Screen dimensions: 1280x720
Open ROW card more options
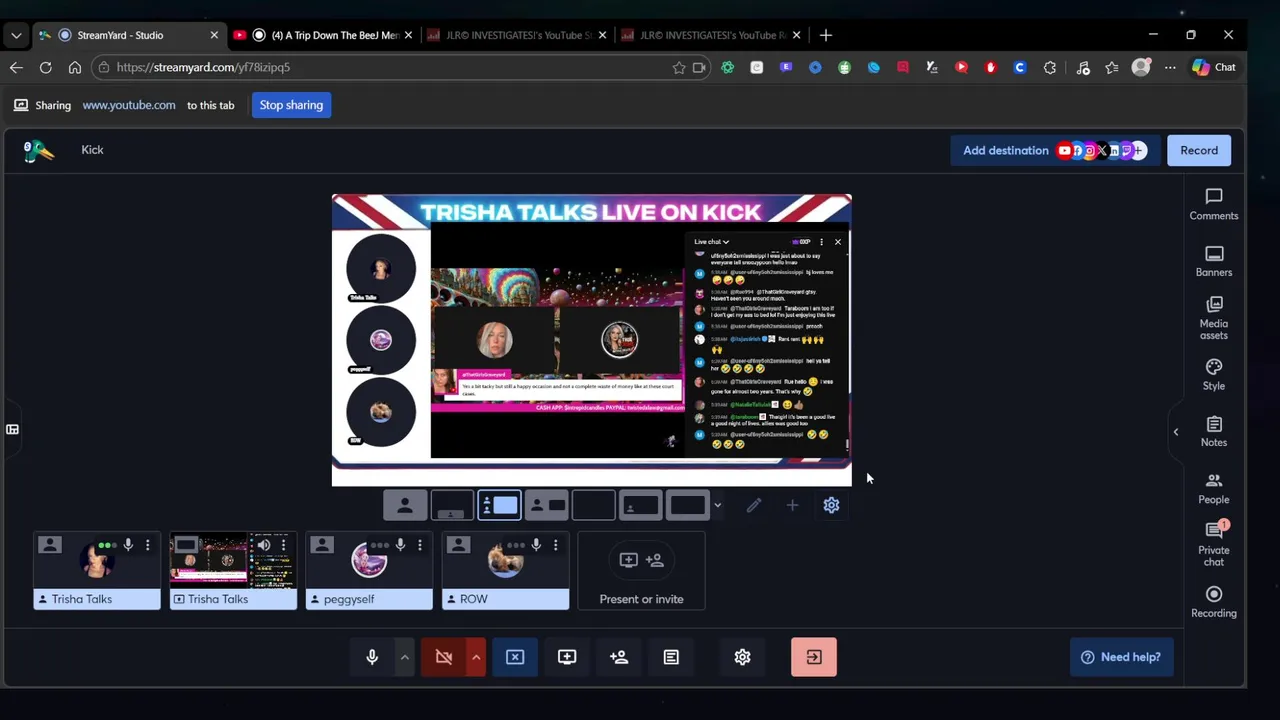(x=555, y=545)
